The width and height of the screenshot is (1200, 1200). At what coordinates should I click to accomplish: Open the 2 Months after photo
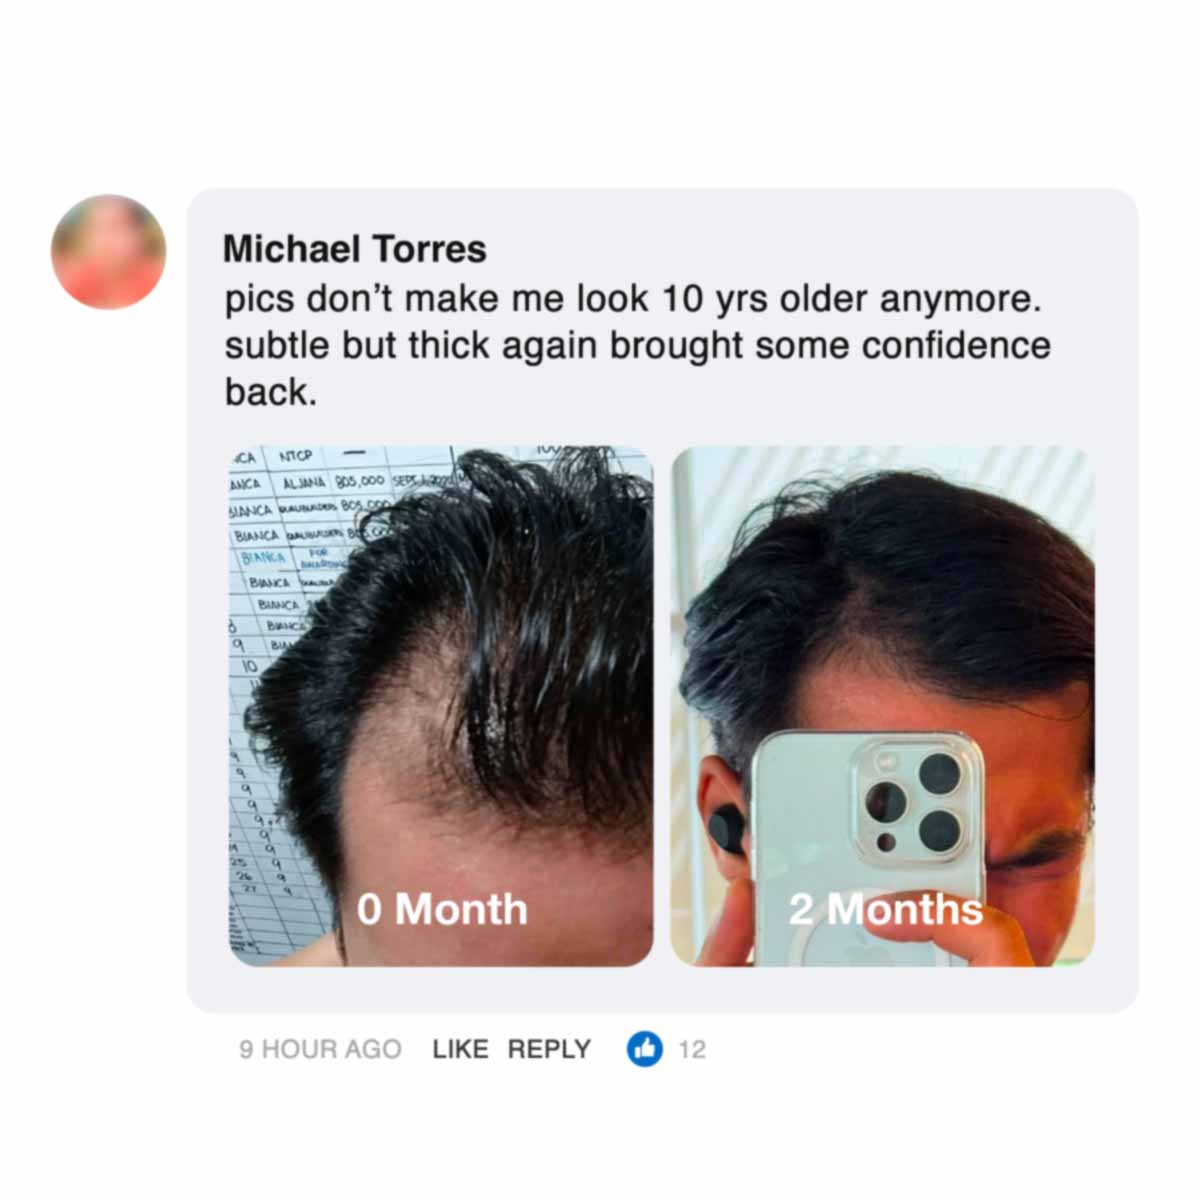pos(883,706)
